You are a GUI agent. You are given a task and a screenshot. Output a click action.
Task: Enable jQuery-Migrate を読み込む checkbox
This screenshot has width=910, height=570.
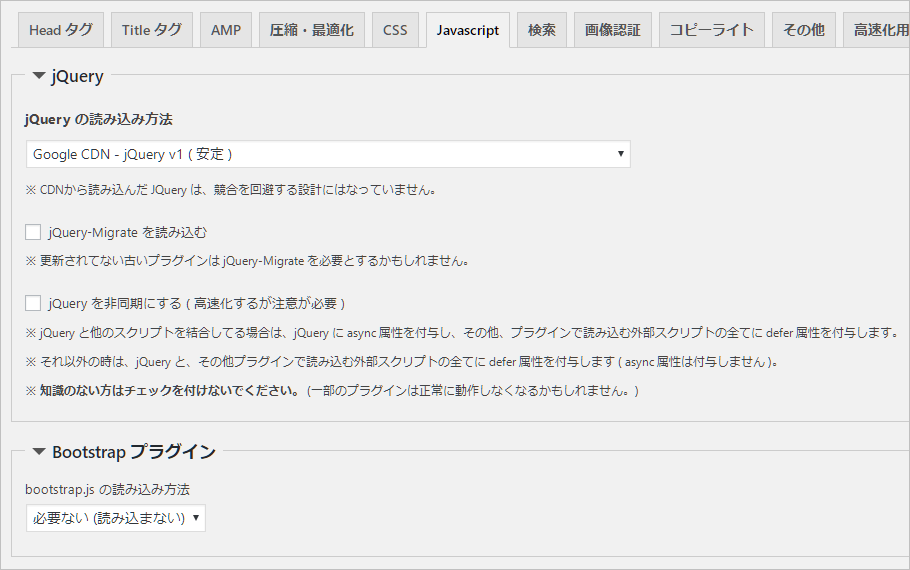[x=33, y=232]
